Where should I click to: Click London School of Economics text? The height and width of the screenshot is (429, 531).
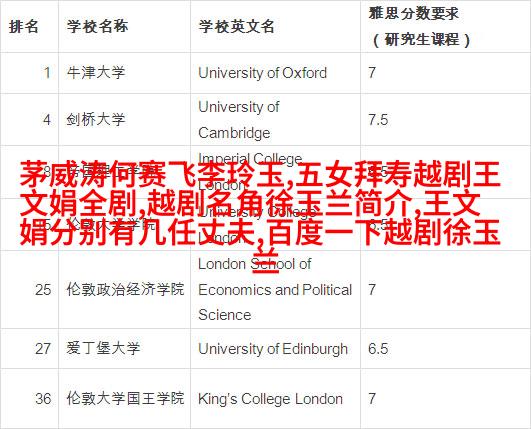[275, 289]
